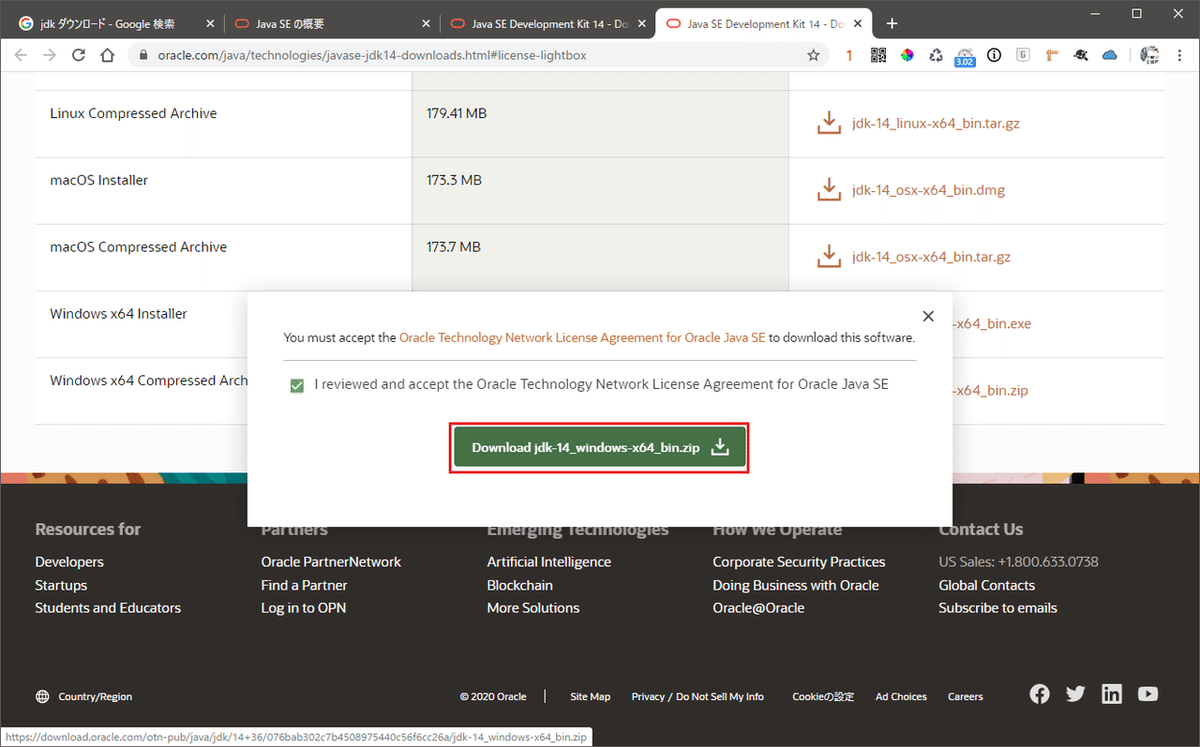
Task: Open Find a Partner link
Action: pos(304,585)
